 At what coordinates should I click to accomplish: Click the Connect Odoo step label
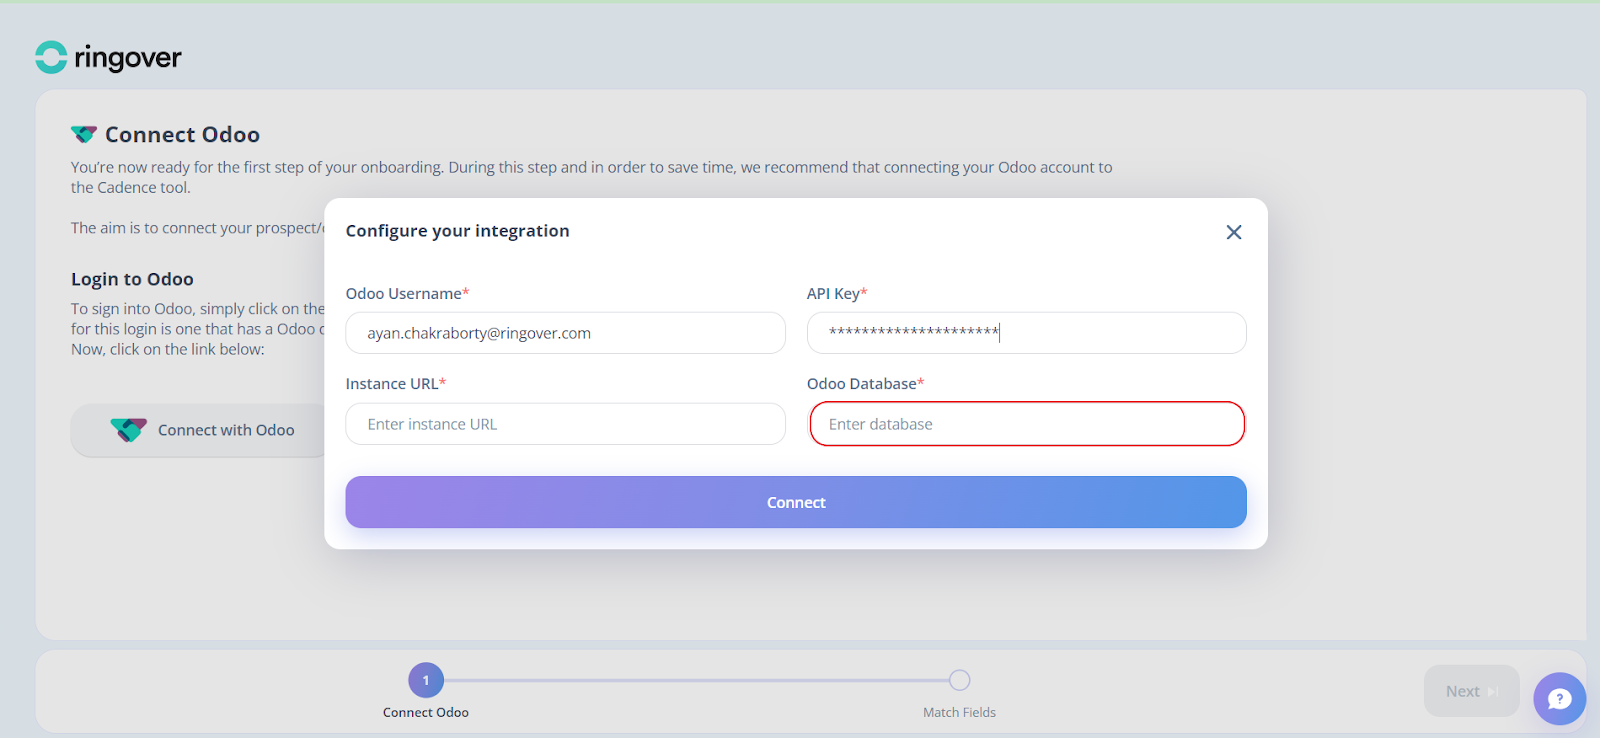click(426, 712)
